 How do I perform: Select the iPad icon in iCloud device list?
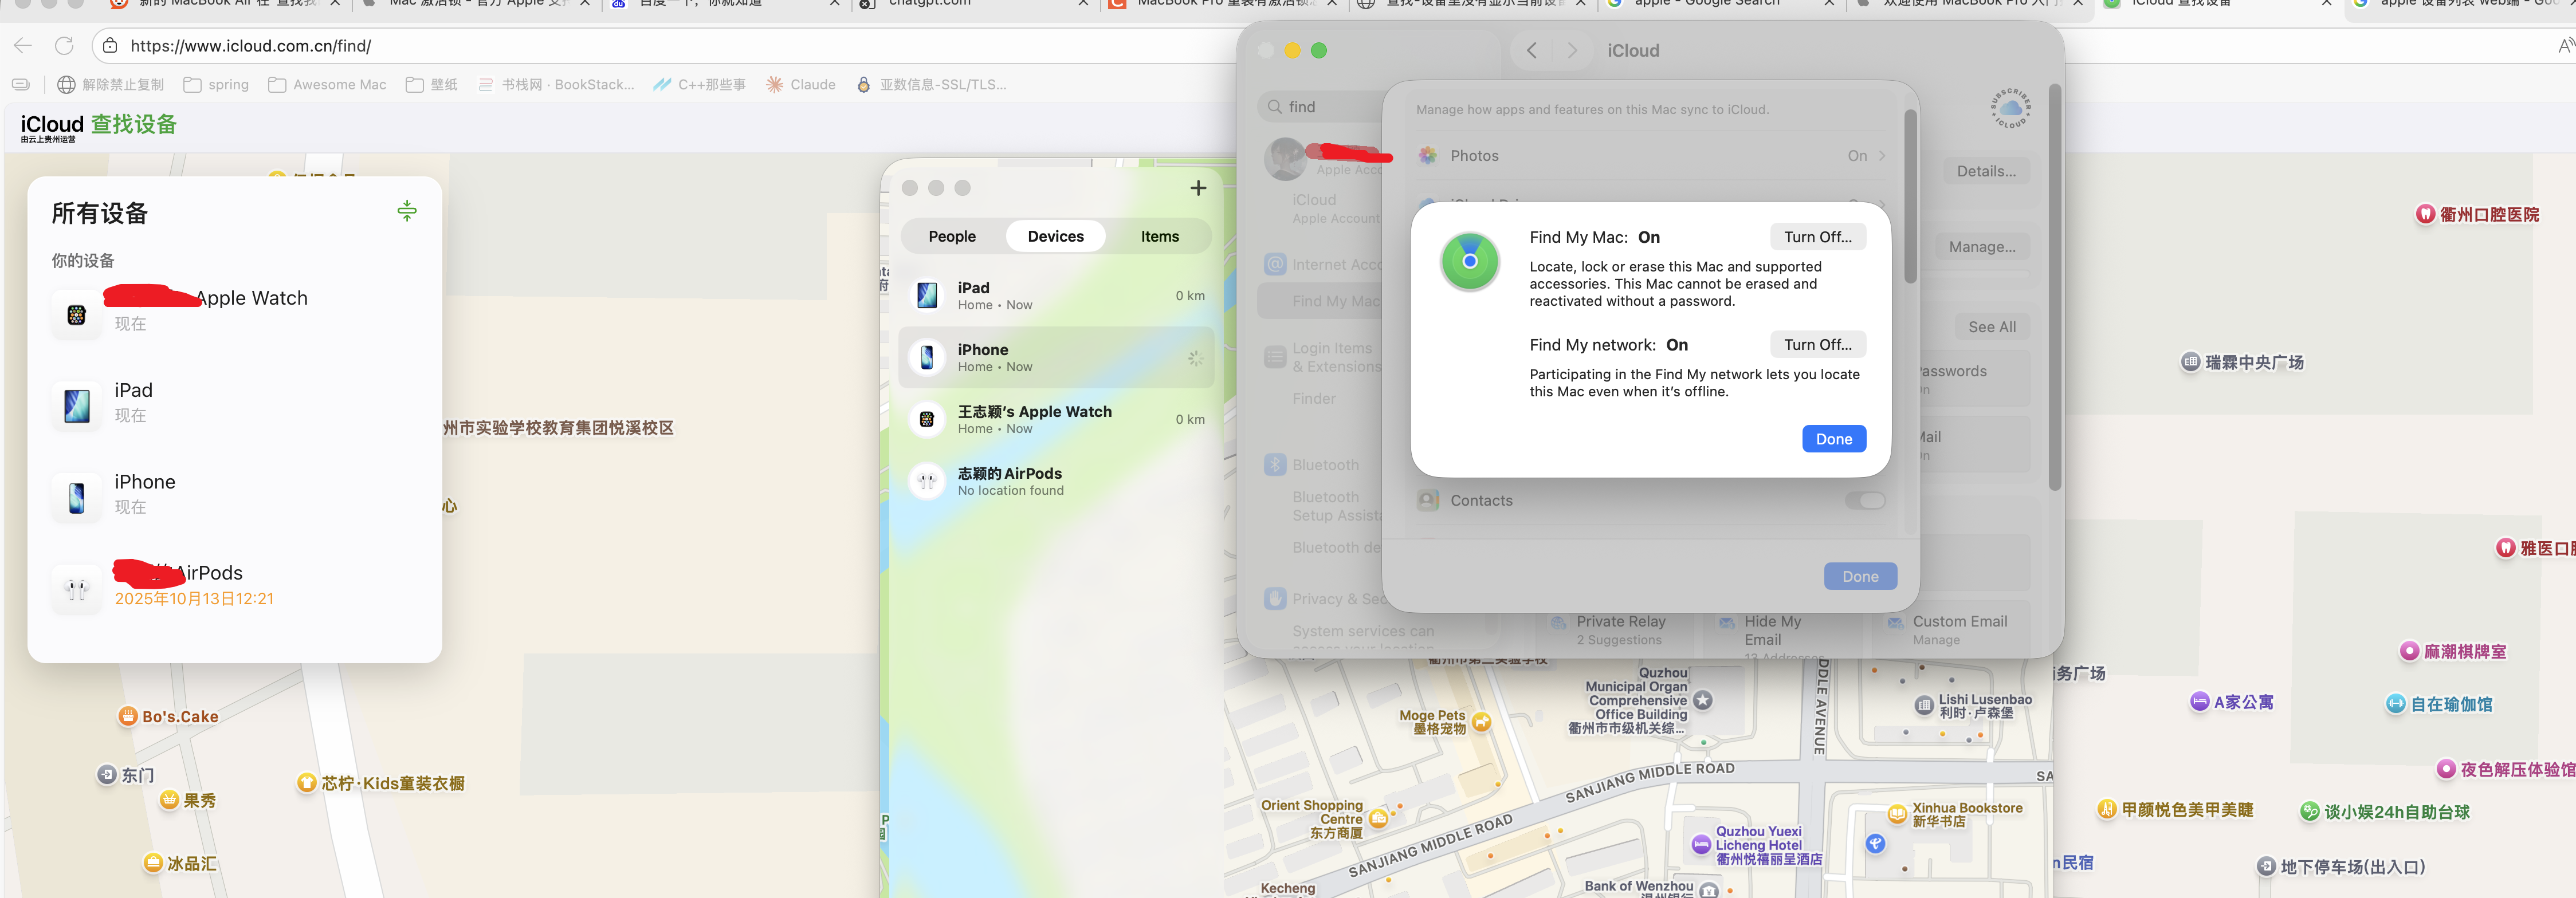click(x=77, y=406)
